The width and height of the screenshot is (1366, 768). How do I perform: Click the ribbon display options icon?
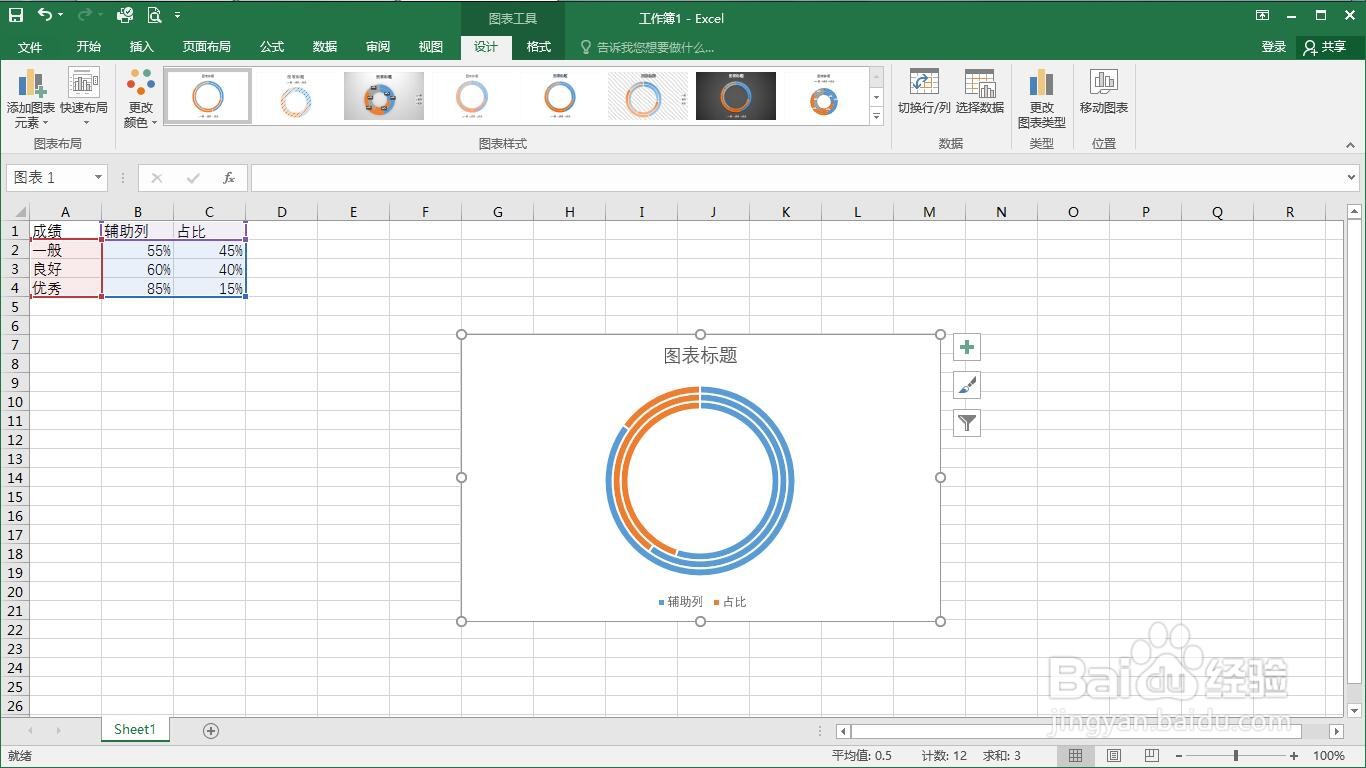coord(1263,15)
